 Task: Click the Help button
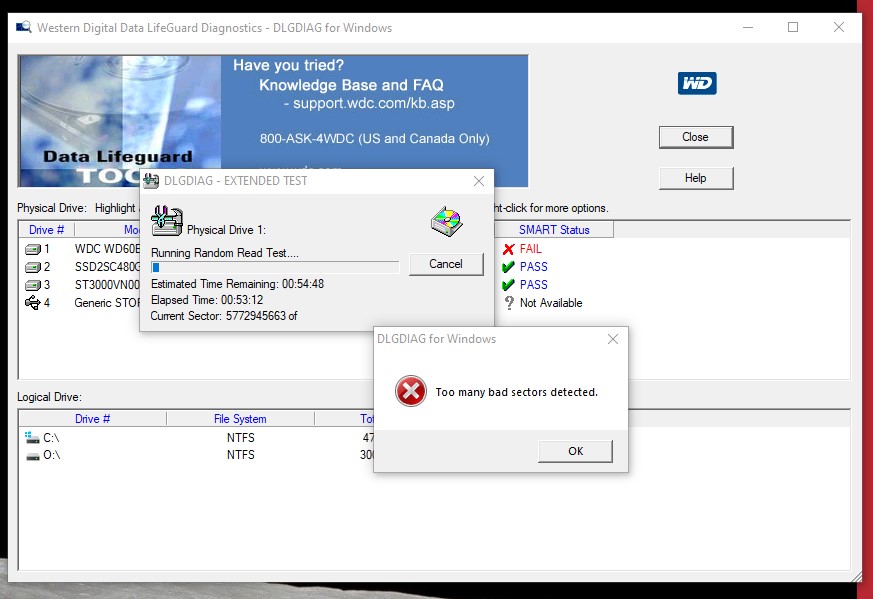(695, 178)
